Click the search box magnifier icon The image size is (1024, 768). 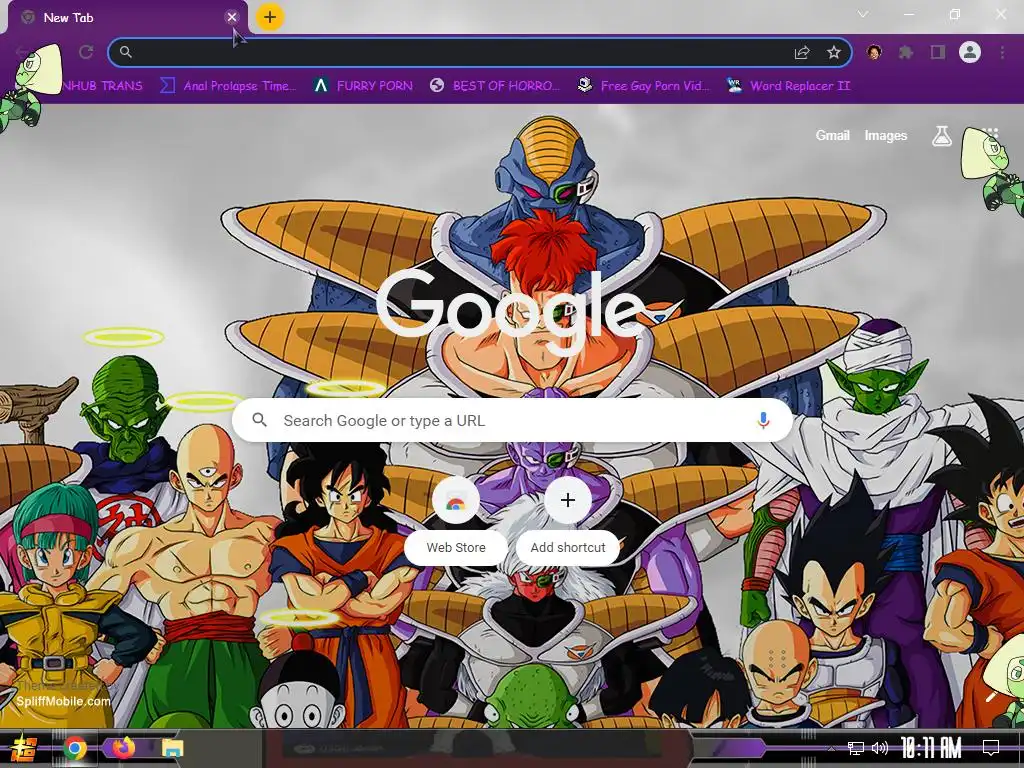[x=259, y=420]
